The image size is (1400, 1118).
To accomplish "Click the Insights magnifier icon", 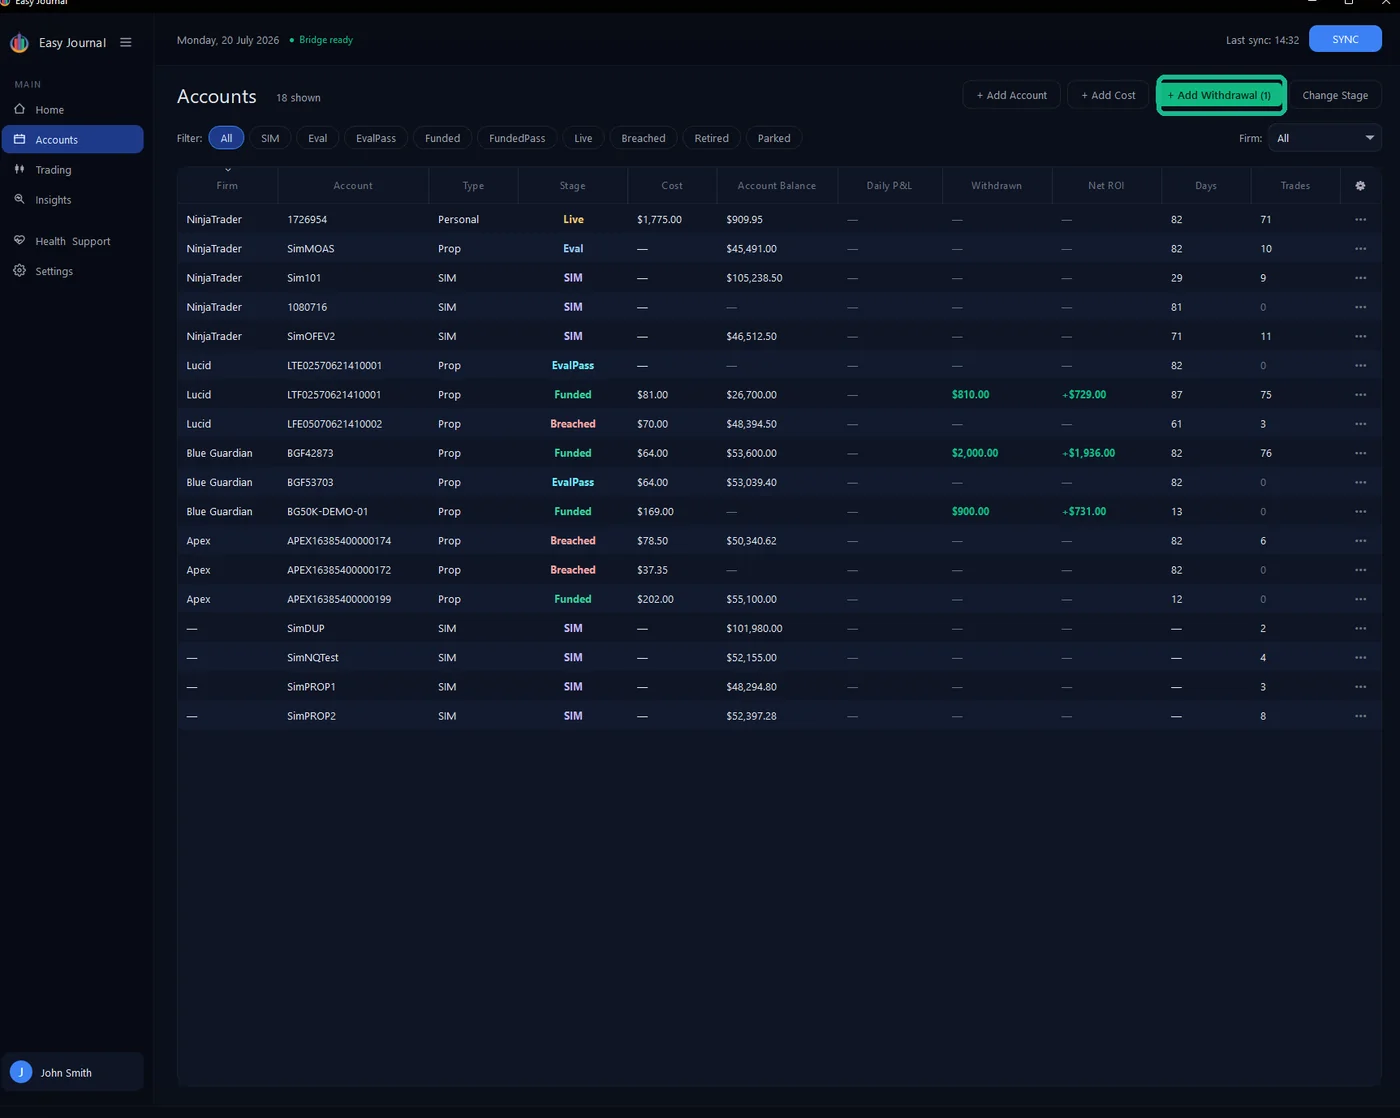I will tap(19, 199).
